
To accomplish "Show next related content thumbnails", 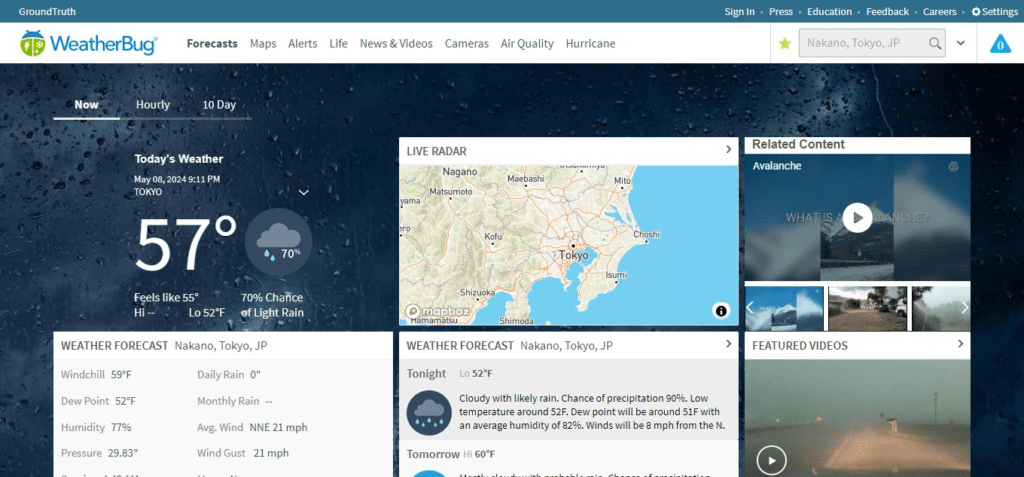I will click(965, 308).
